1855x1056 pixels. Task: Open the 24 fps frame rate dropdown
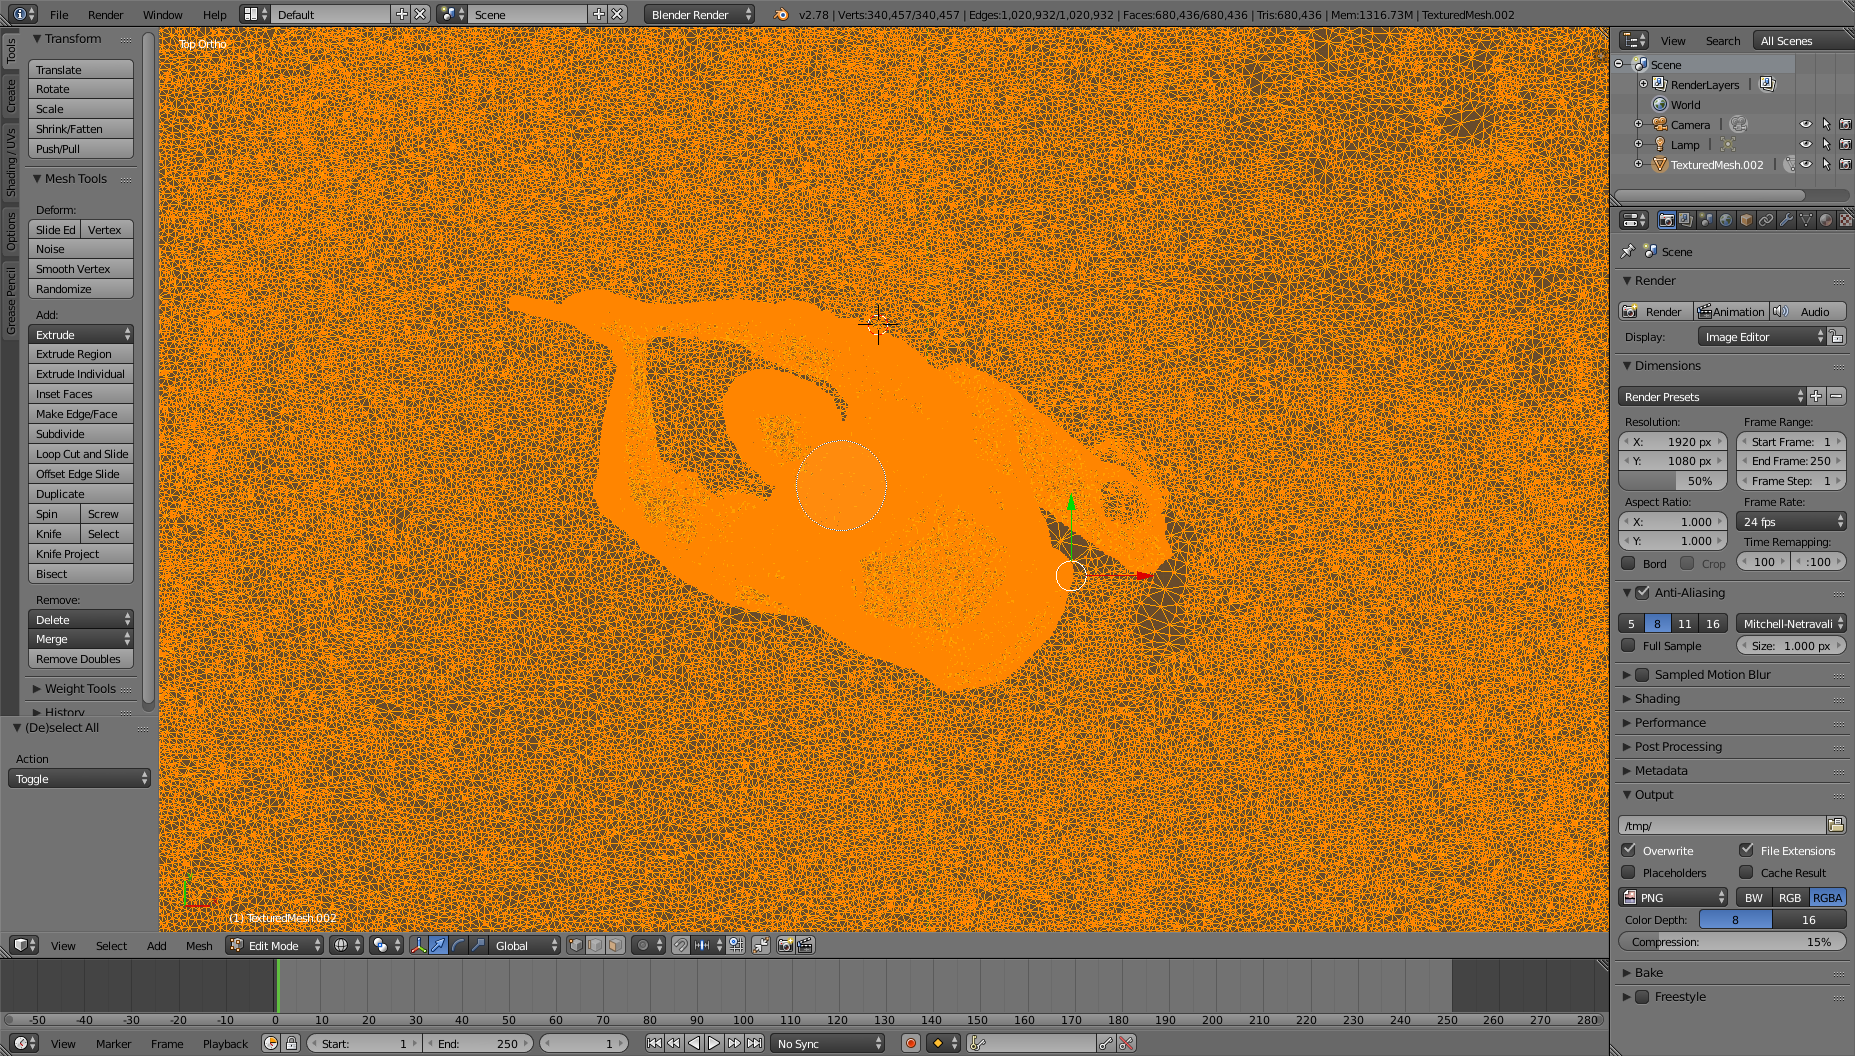[1791, 521]
